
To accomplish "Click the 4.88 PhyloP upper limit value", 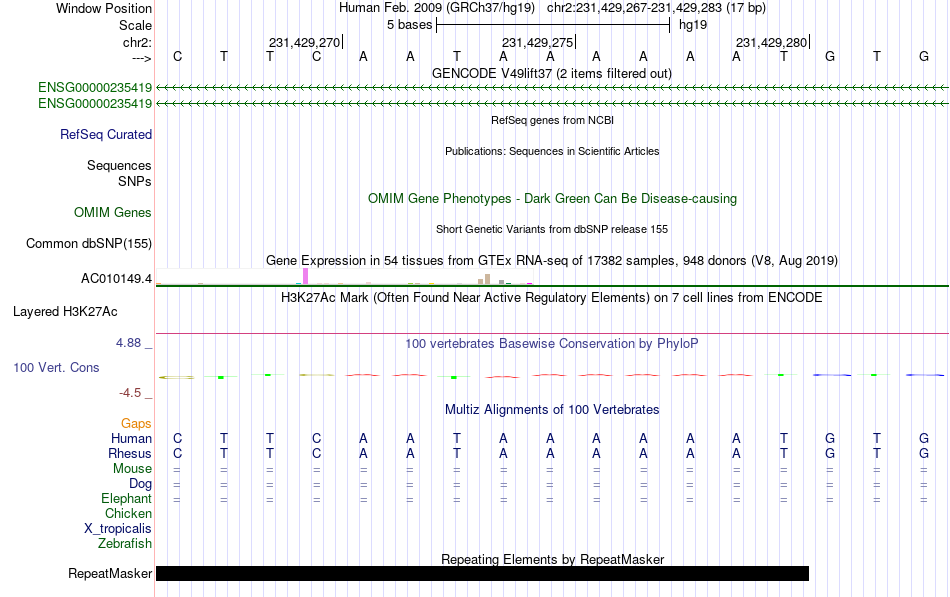I will point(128,343).
